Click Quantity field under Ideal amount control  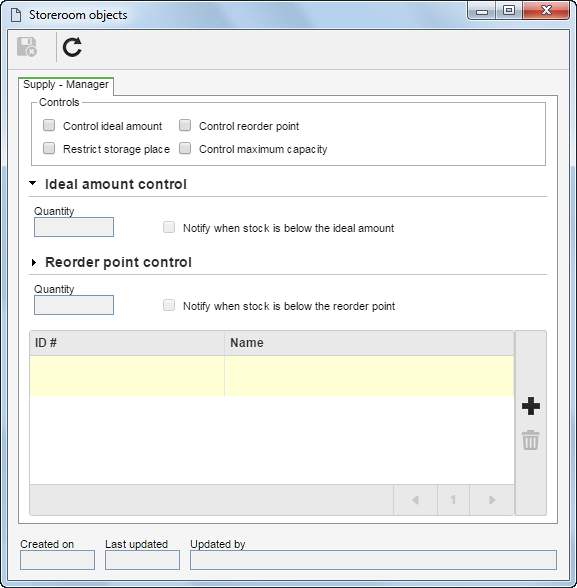click(74, 227)
